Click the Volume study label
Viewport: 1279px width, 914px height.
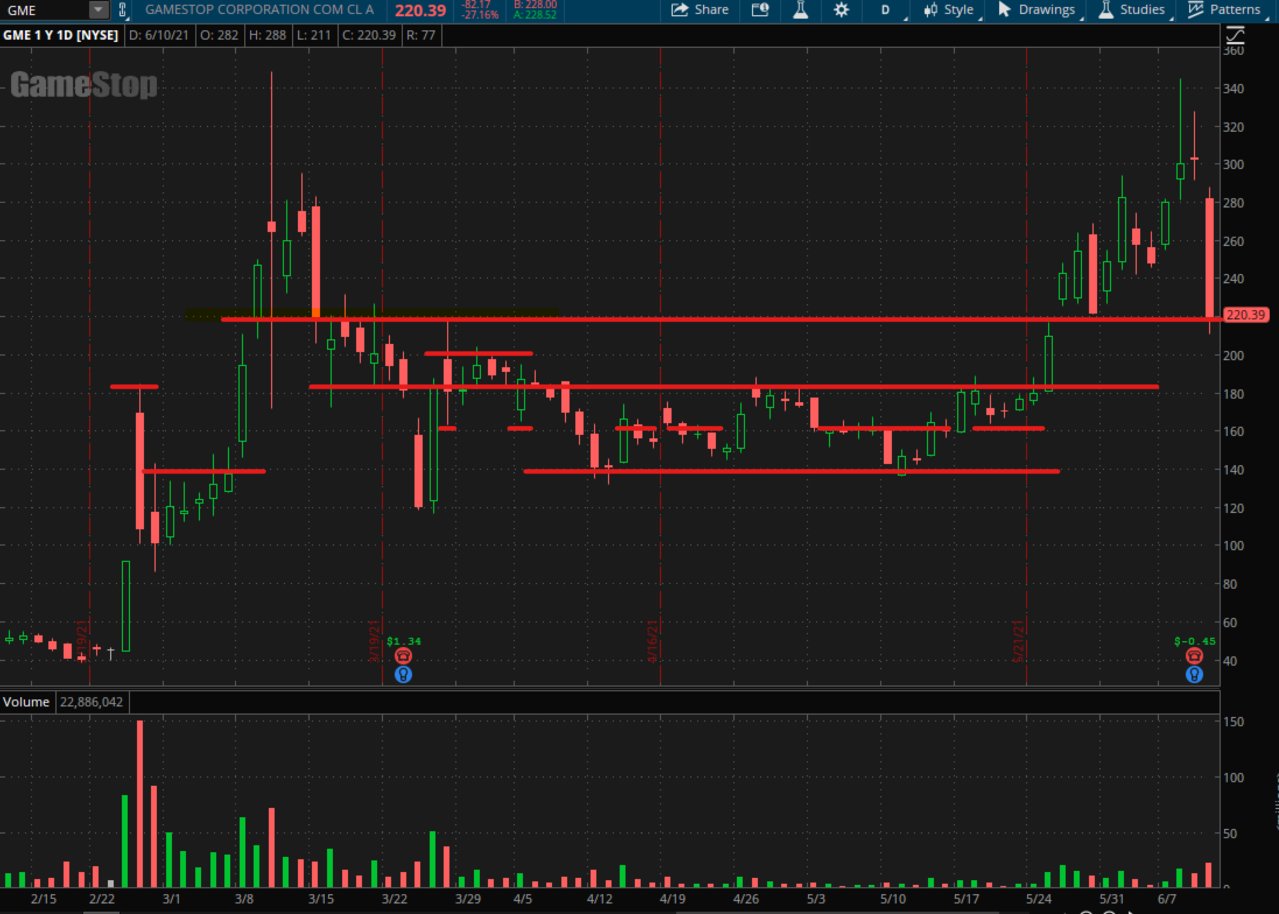tap(26, 702)
